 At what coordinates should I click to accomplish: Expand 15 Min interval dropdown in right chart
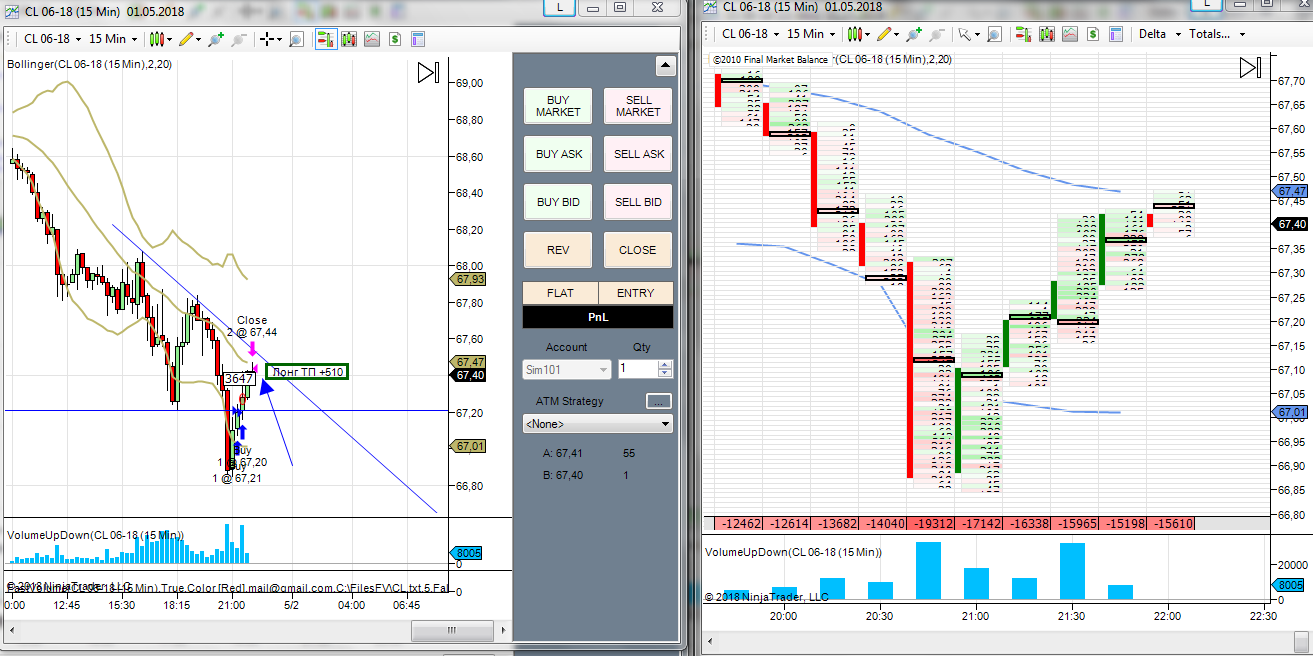click(812, 33)
